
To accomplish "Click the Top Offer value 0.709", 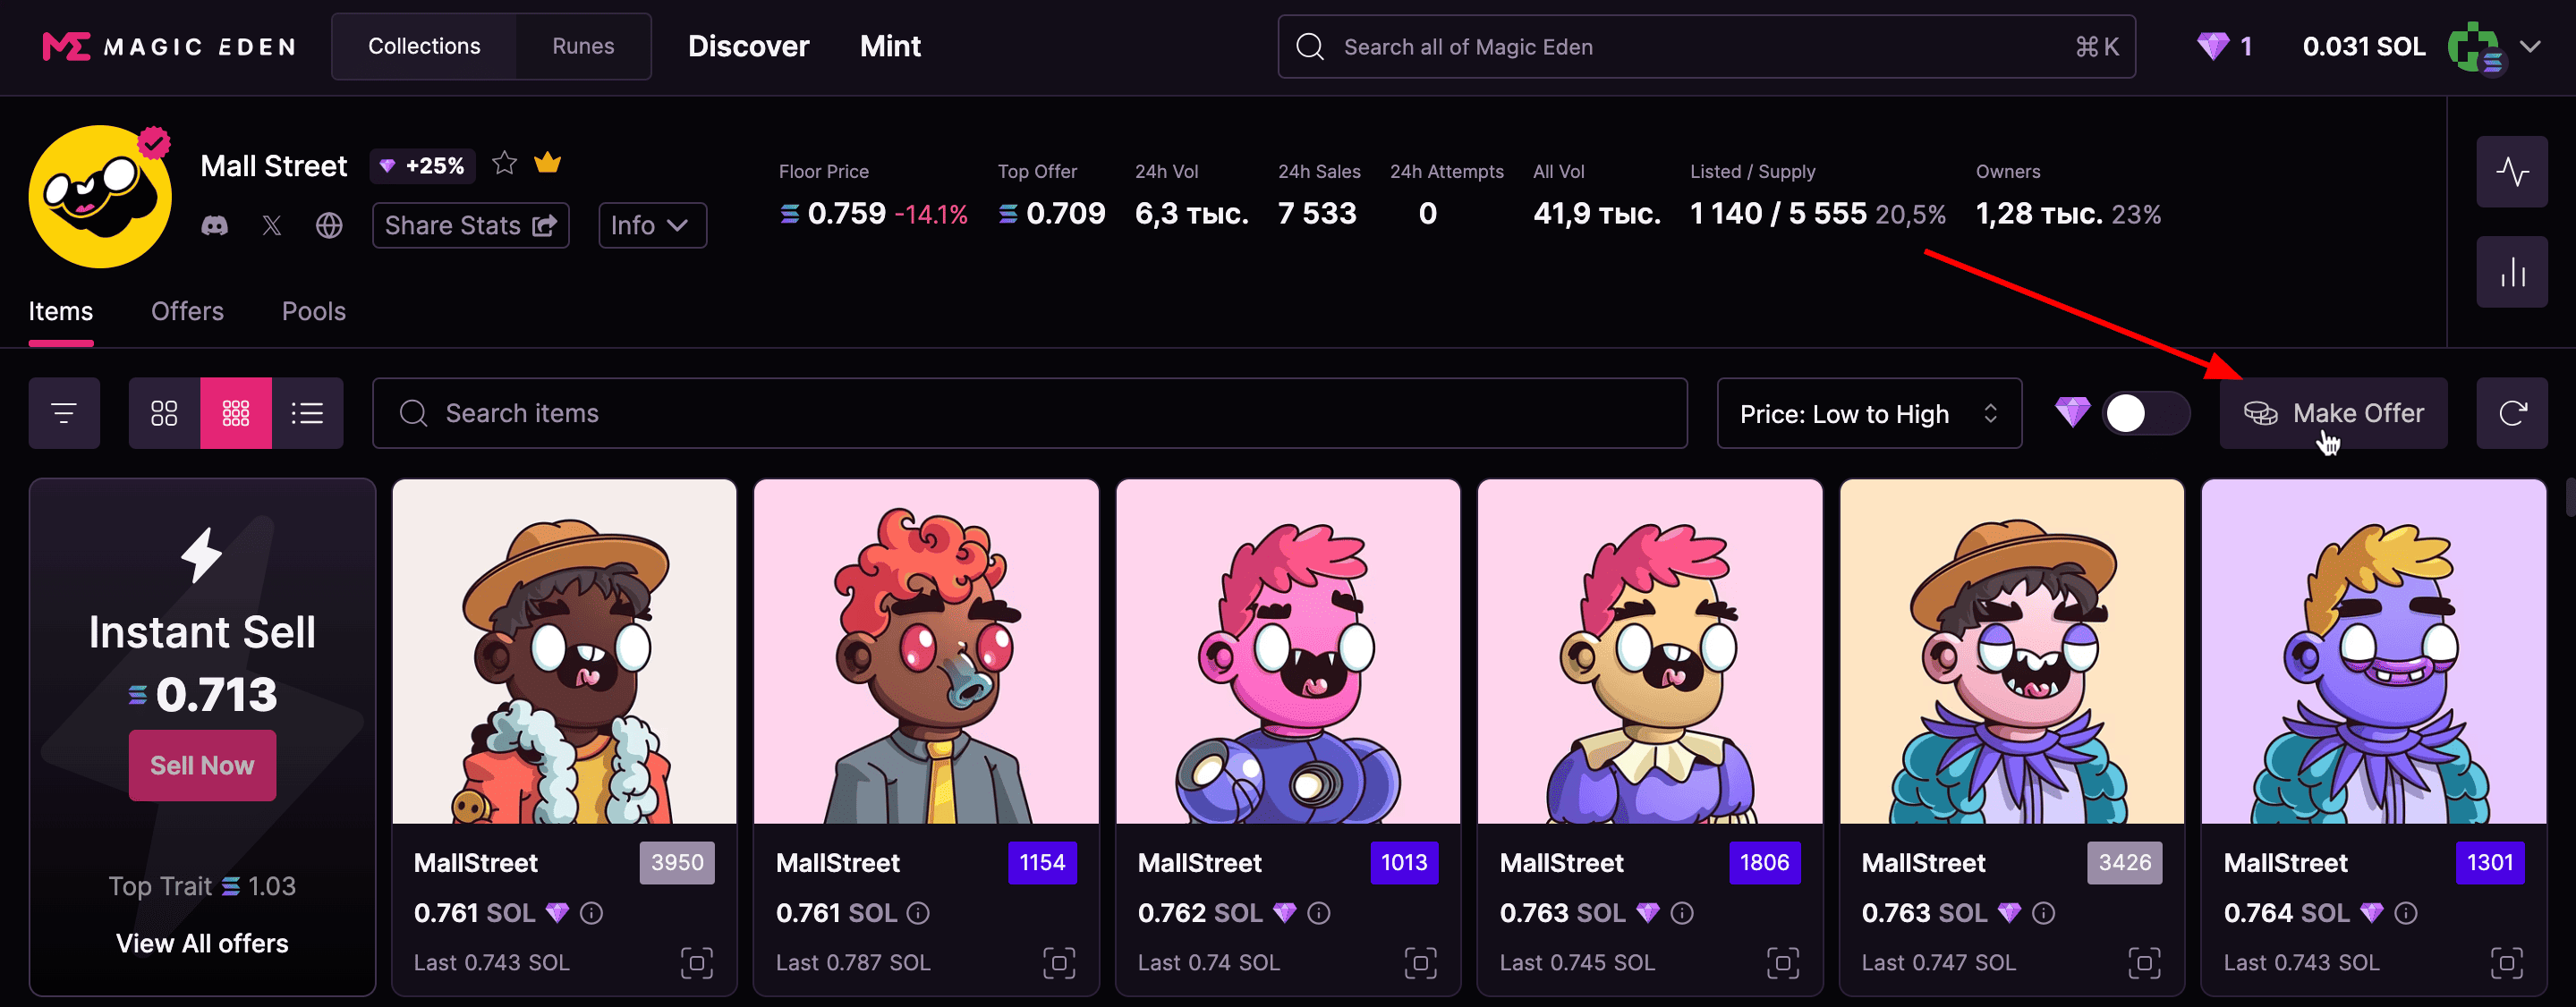I will point(1065,213).
